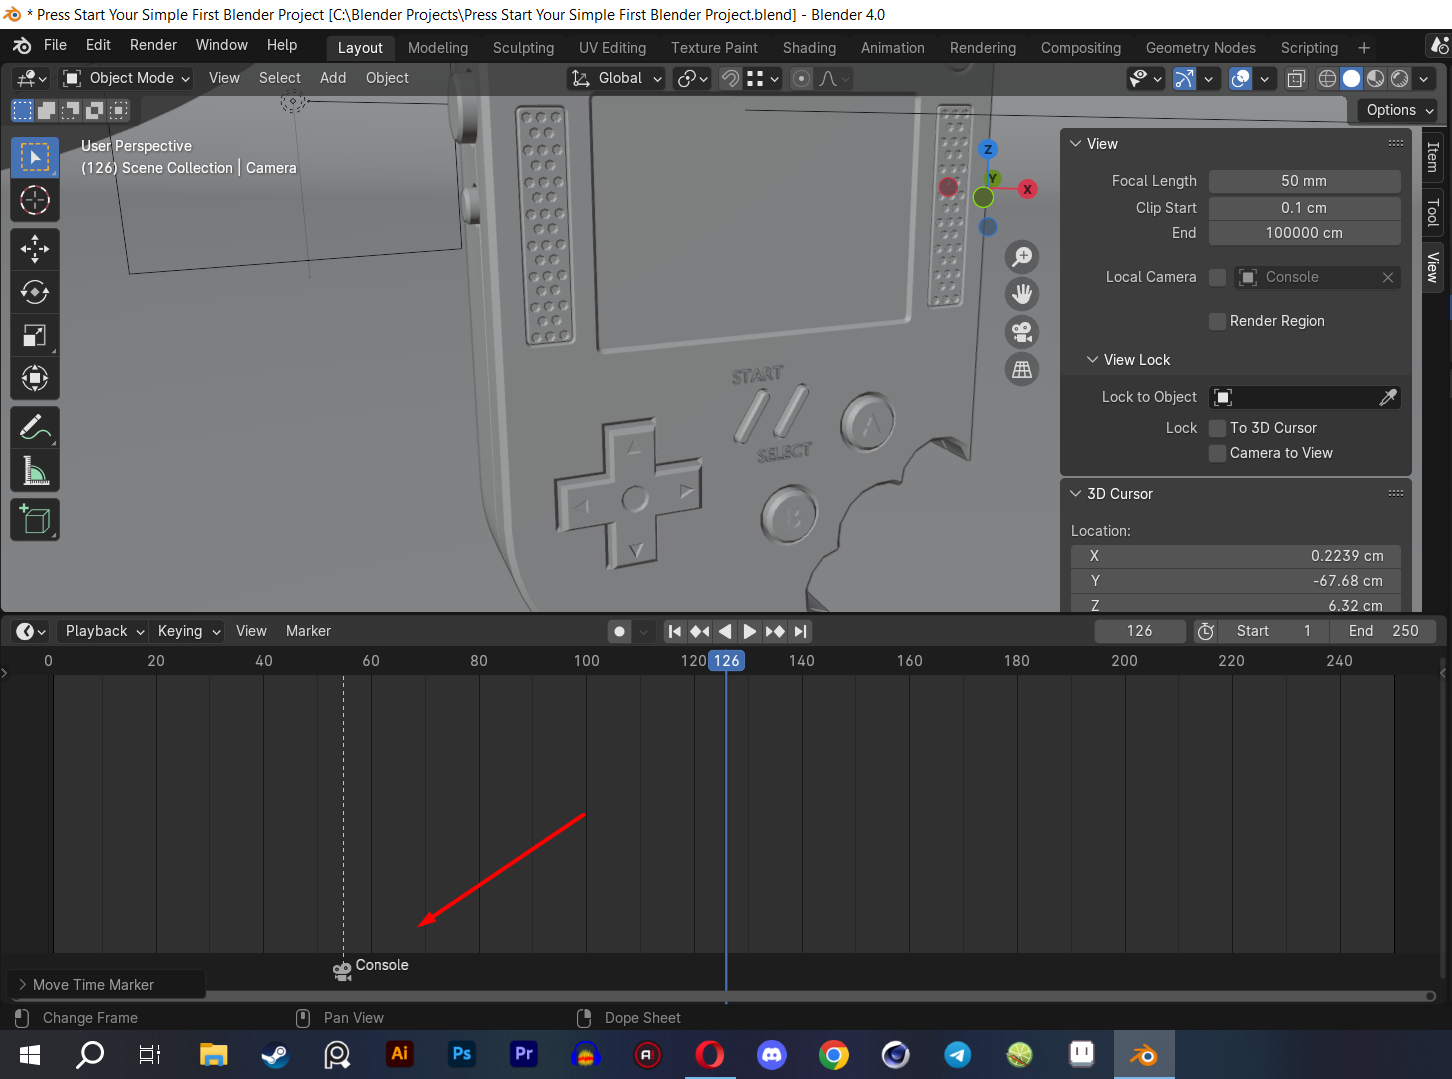This screenshot has width=1452, height=1079.
Task: Open the shading options dropdown arrow
Action: point(1423,78)
